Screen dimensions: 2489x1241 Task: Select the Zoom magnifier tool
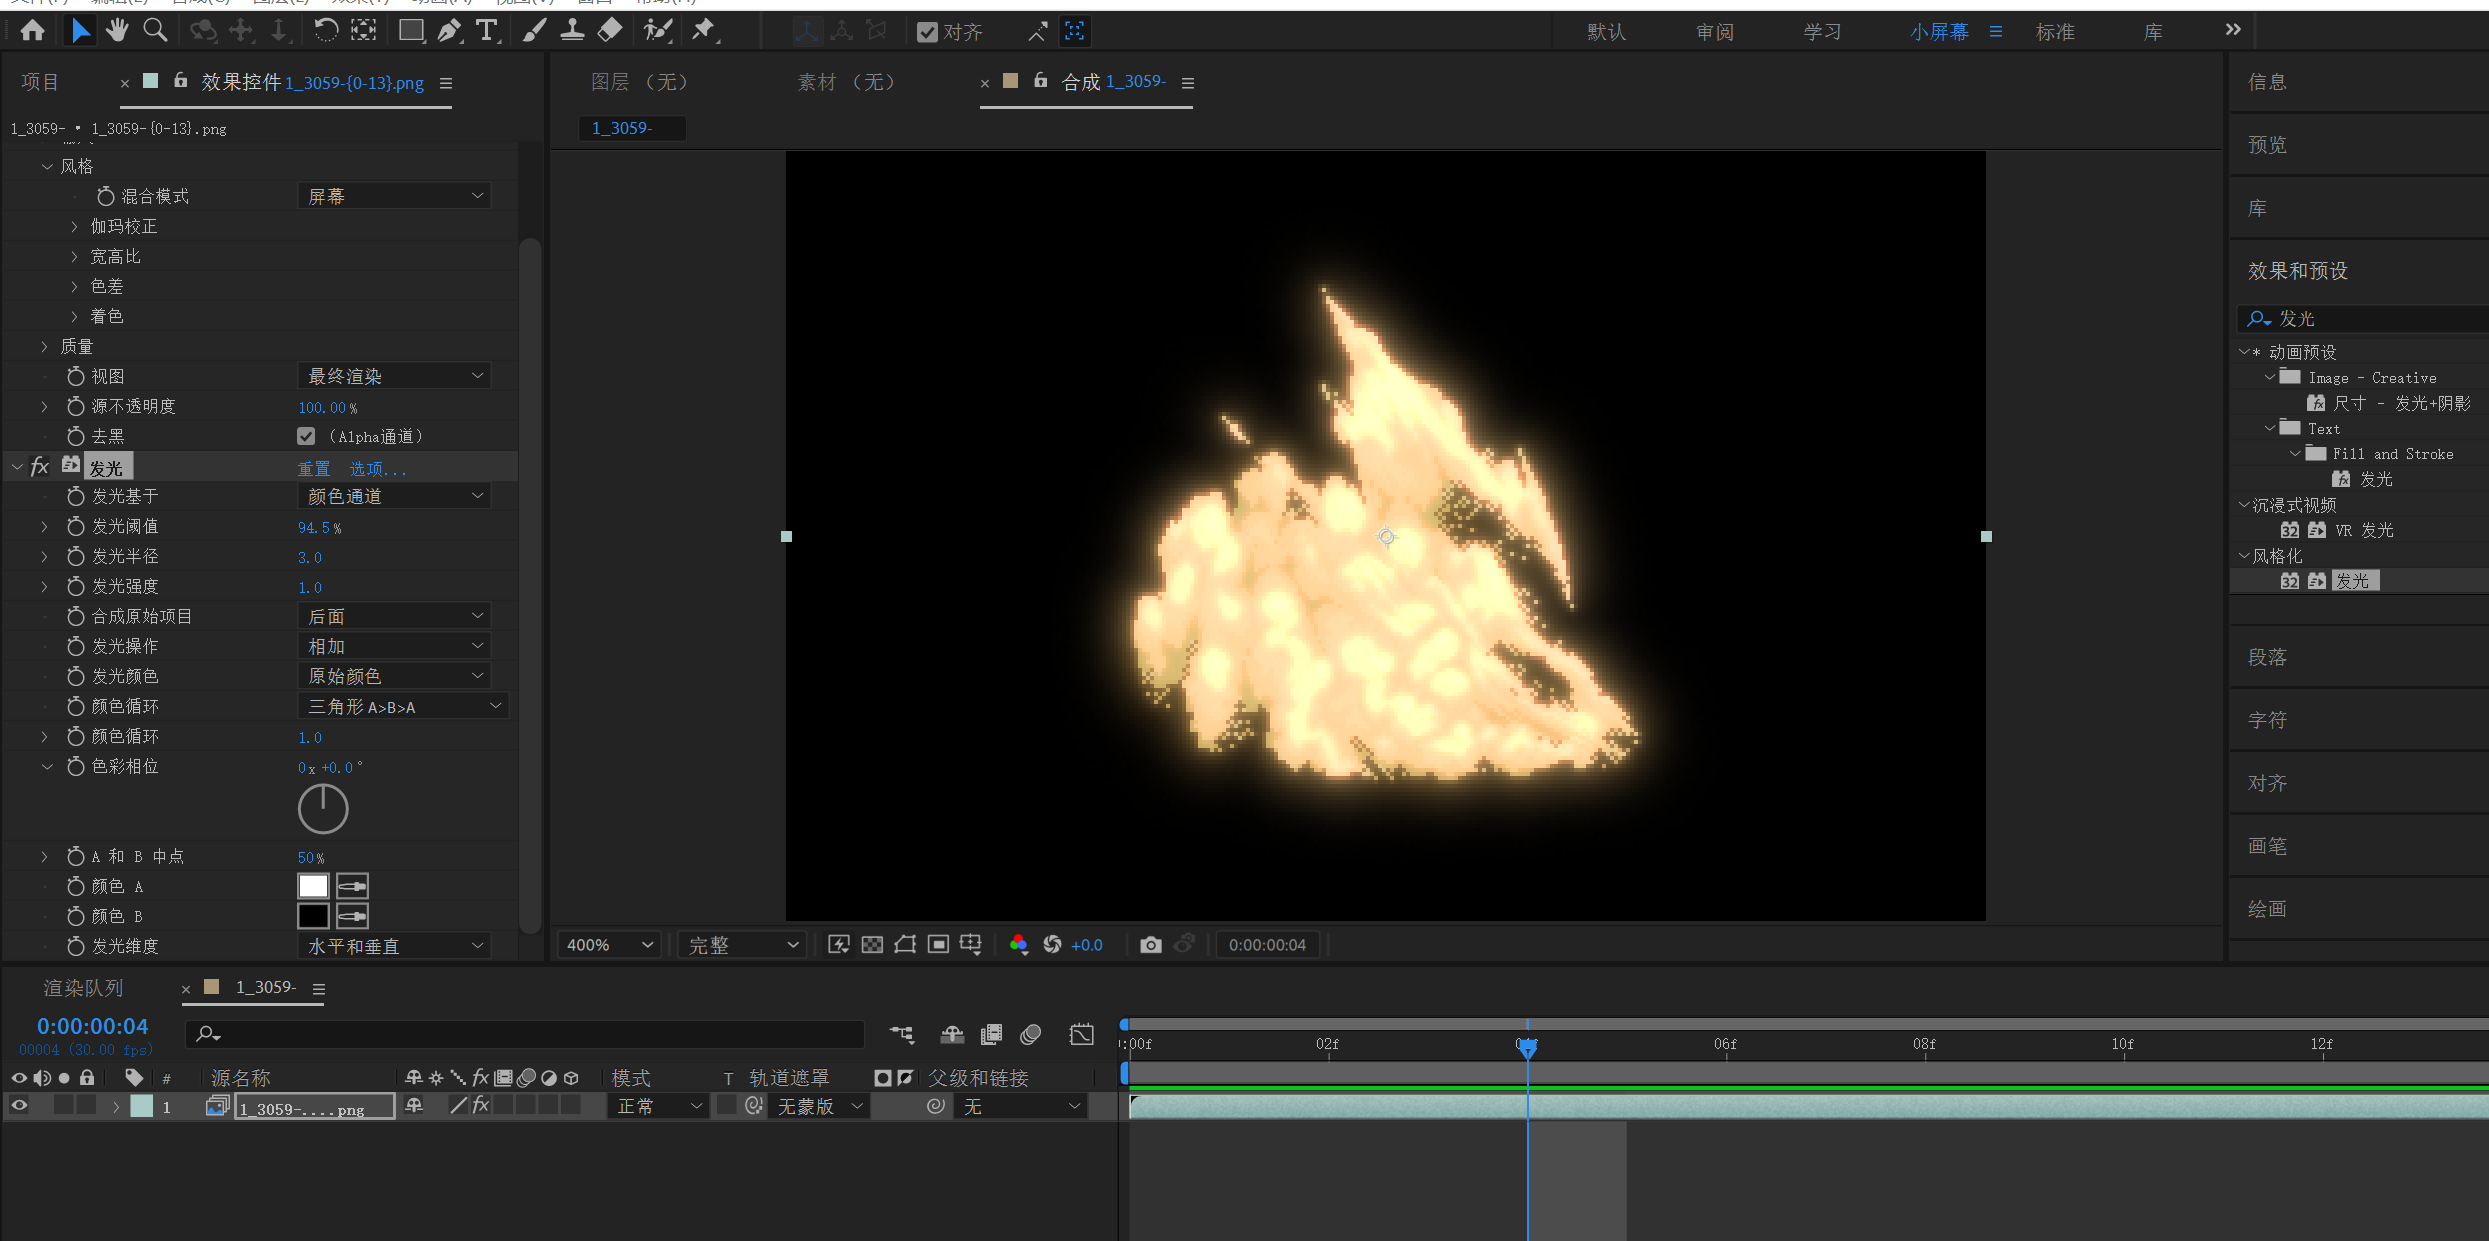[x=155, y=31]
